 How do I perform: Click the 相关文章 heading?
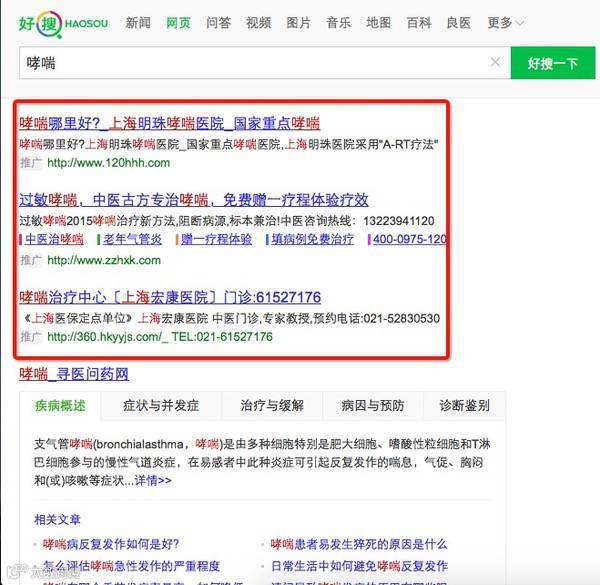pyautogui.click(x=57, y=520)
